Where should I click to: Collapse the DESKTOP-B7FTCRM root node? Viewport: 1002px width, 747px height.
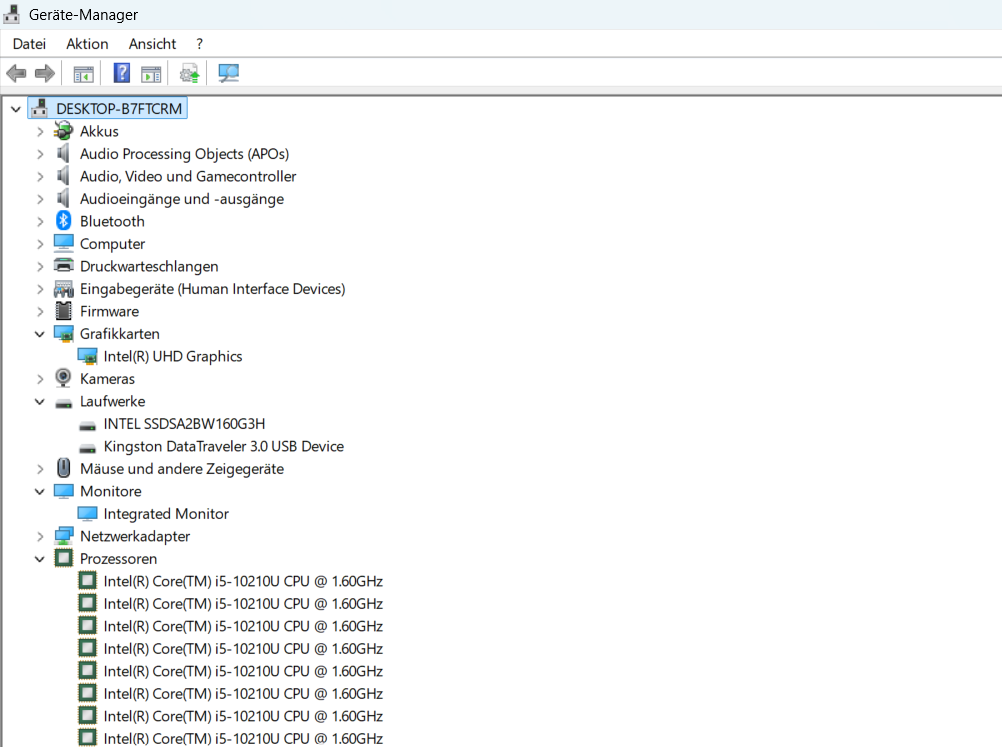tap(16, 109)
